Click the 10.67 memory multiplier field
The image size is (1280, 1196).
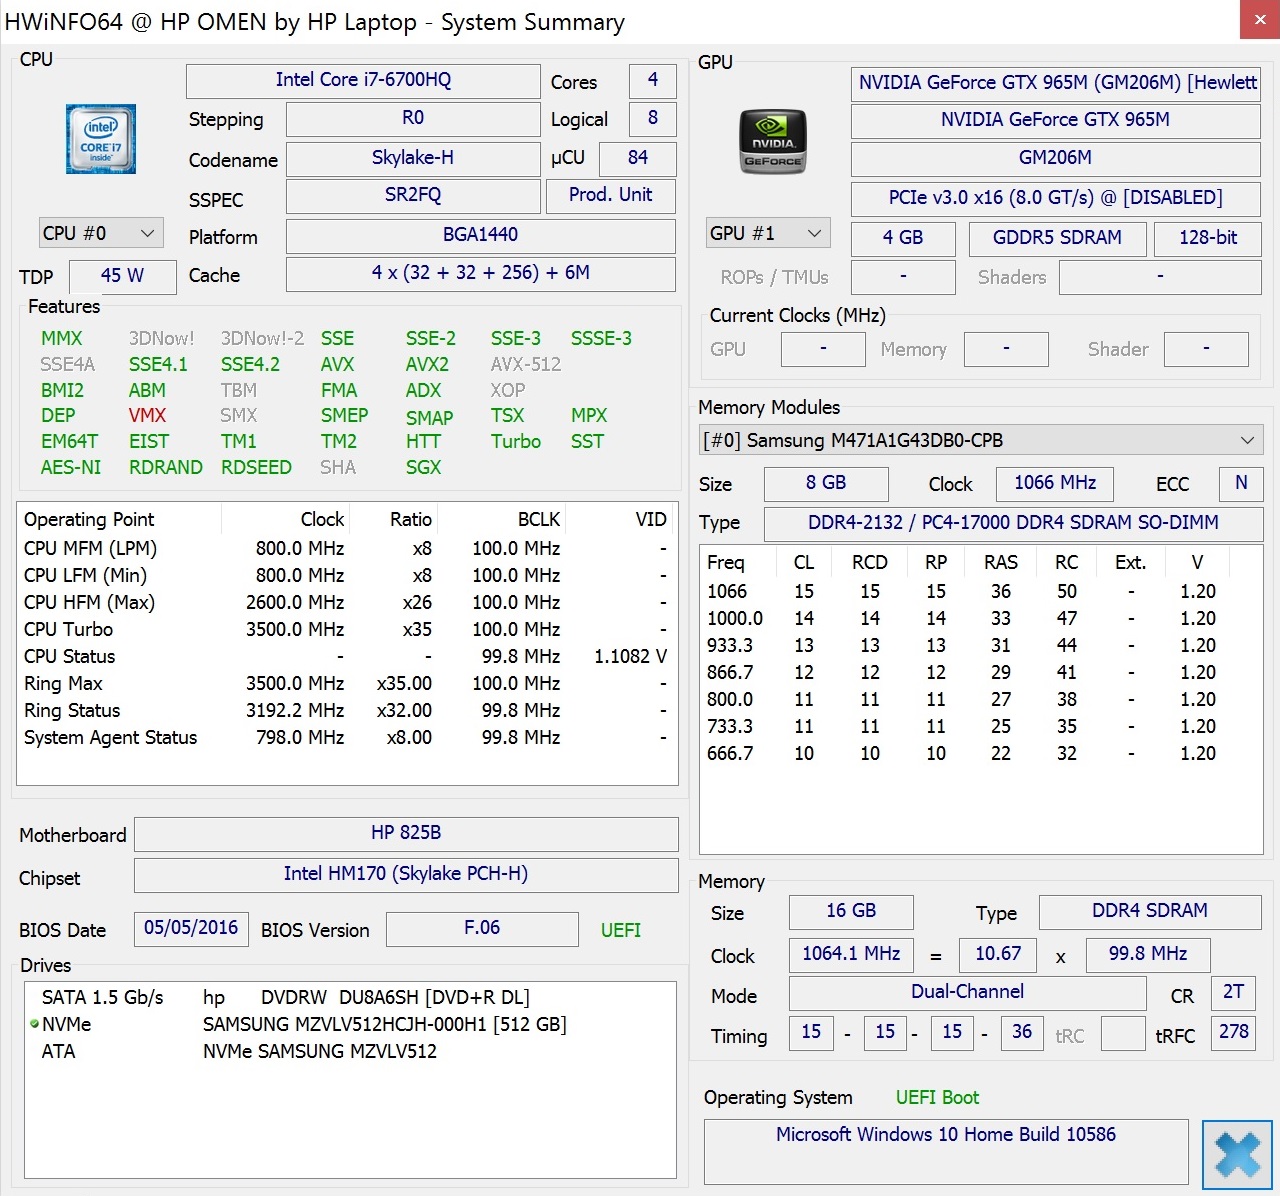click(x=998, y=955)
